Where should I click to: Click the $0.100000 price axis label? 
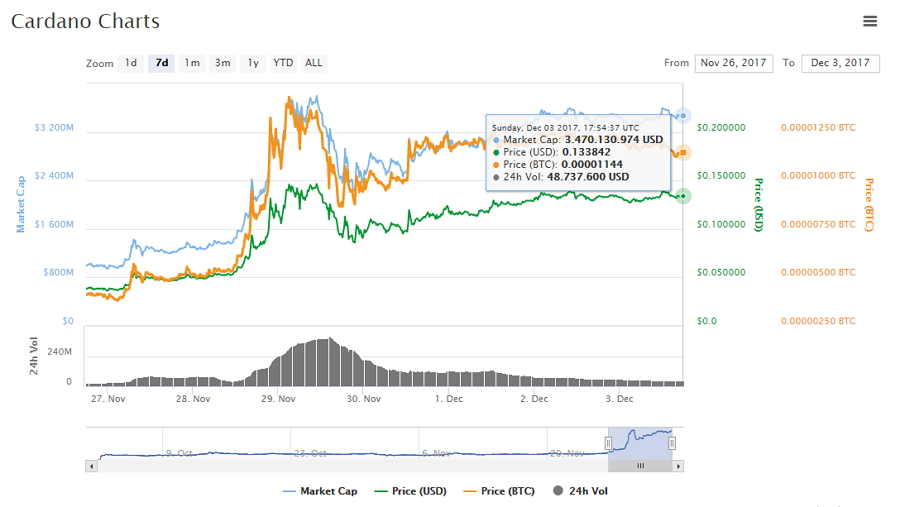click(x=721, y=225)
